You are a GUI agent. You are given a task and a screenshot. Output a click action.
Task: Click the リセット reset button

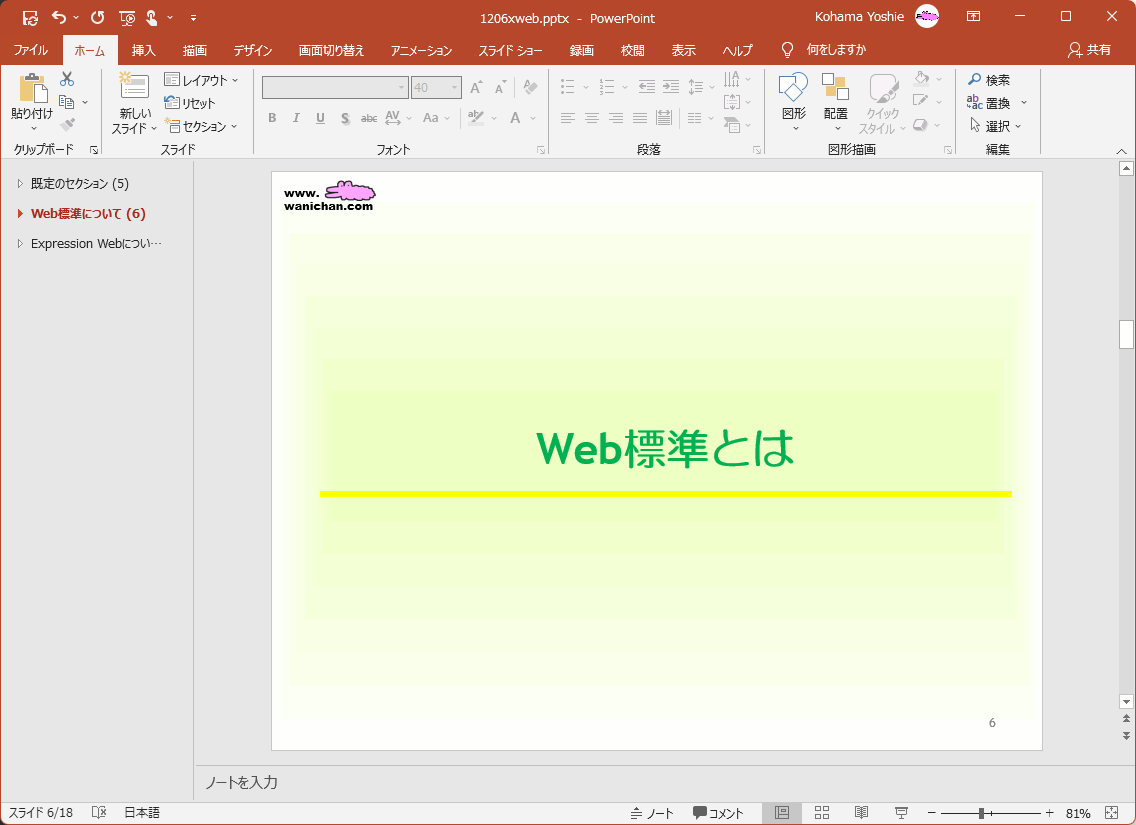click(190, 103)
